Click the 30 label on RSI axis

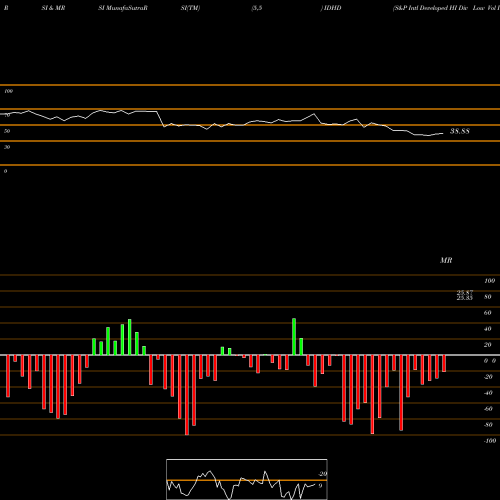pyautogui.click(x=7, y=147)
